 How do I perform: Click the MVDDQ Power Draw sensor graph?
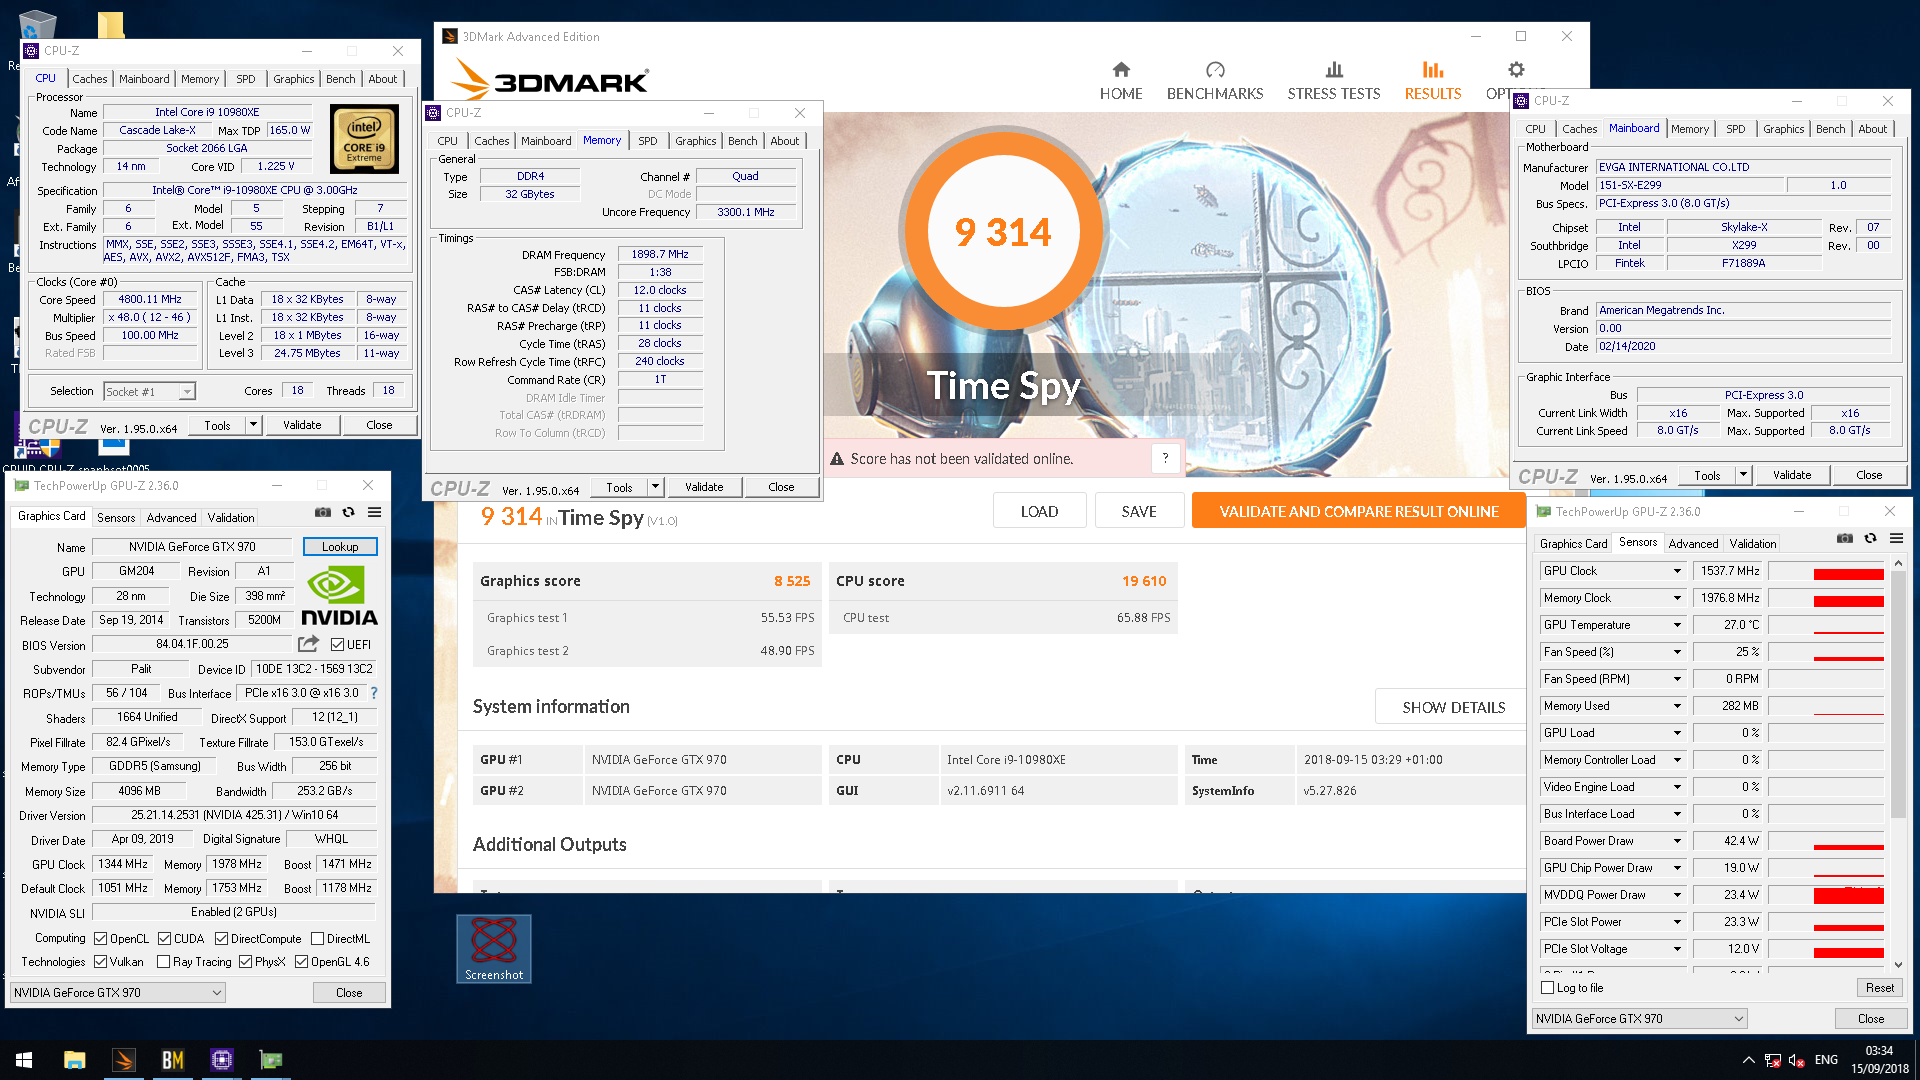1826,895
